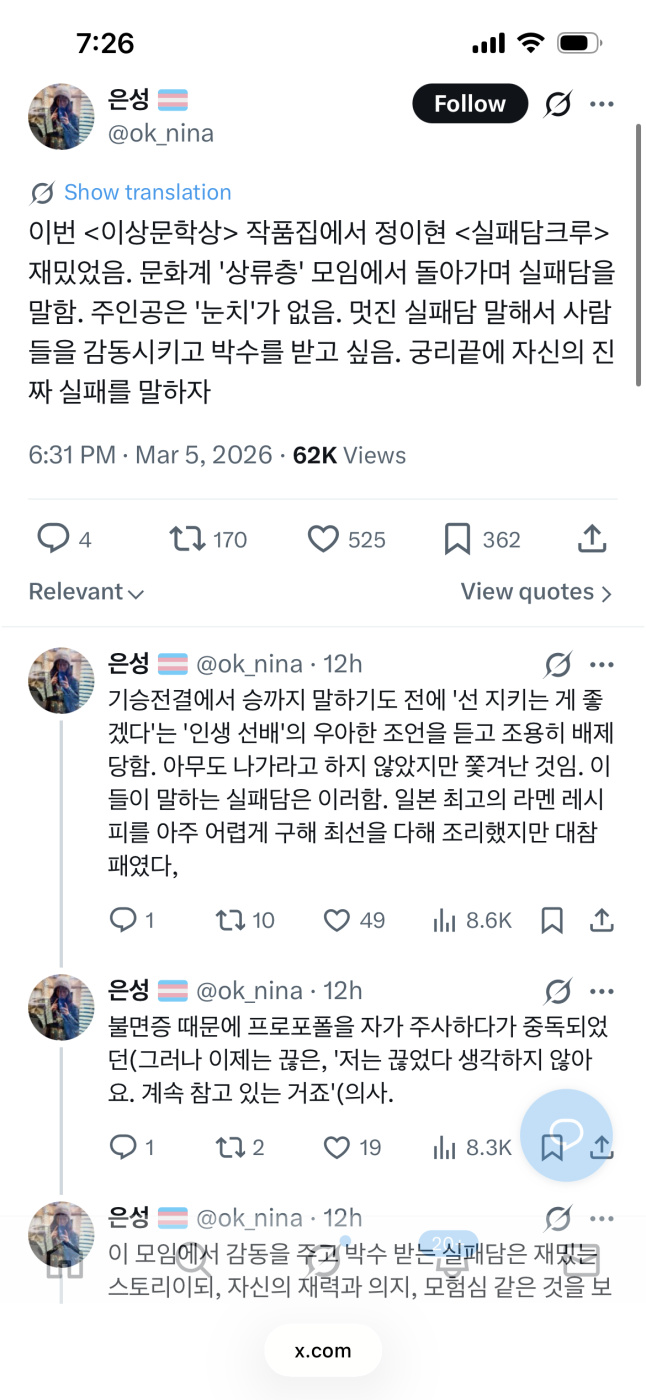Like the reply with 49 likes

coord(337,920)
